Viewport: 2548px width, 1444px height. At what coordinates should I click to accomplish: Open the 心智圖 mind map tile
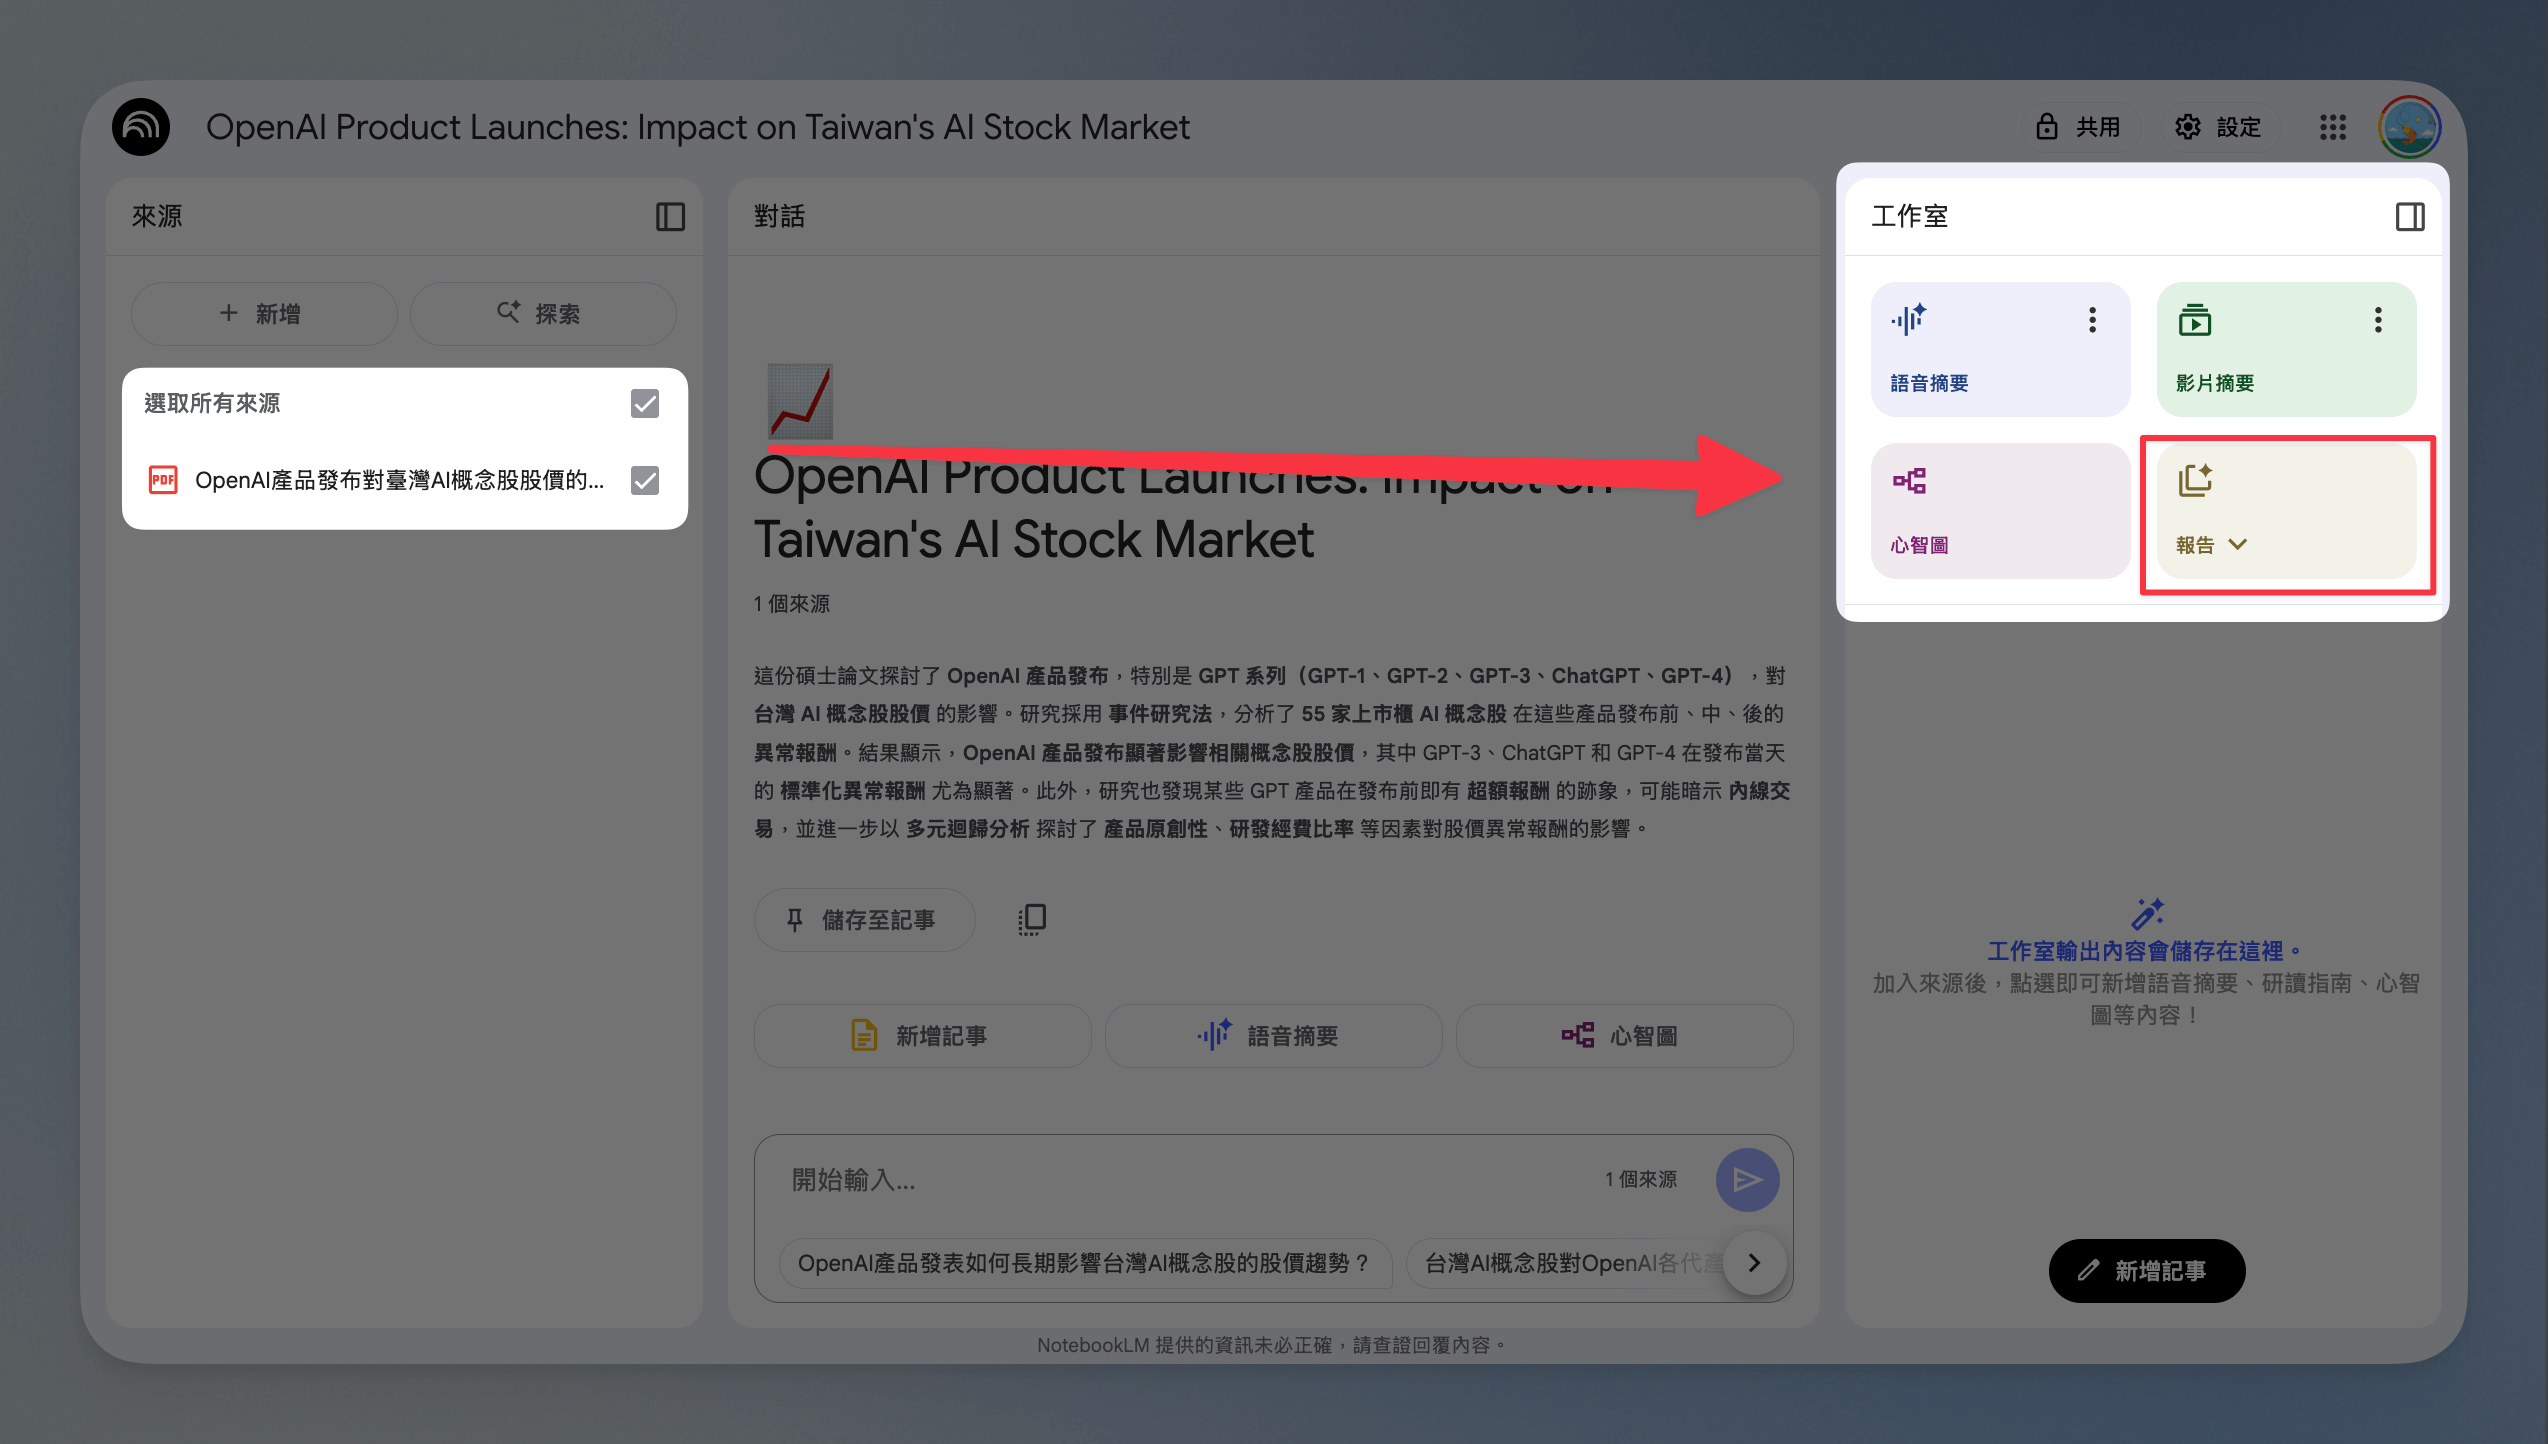tap(2000, 510)
